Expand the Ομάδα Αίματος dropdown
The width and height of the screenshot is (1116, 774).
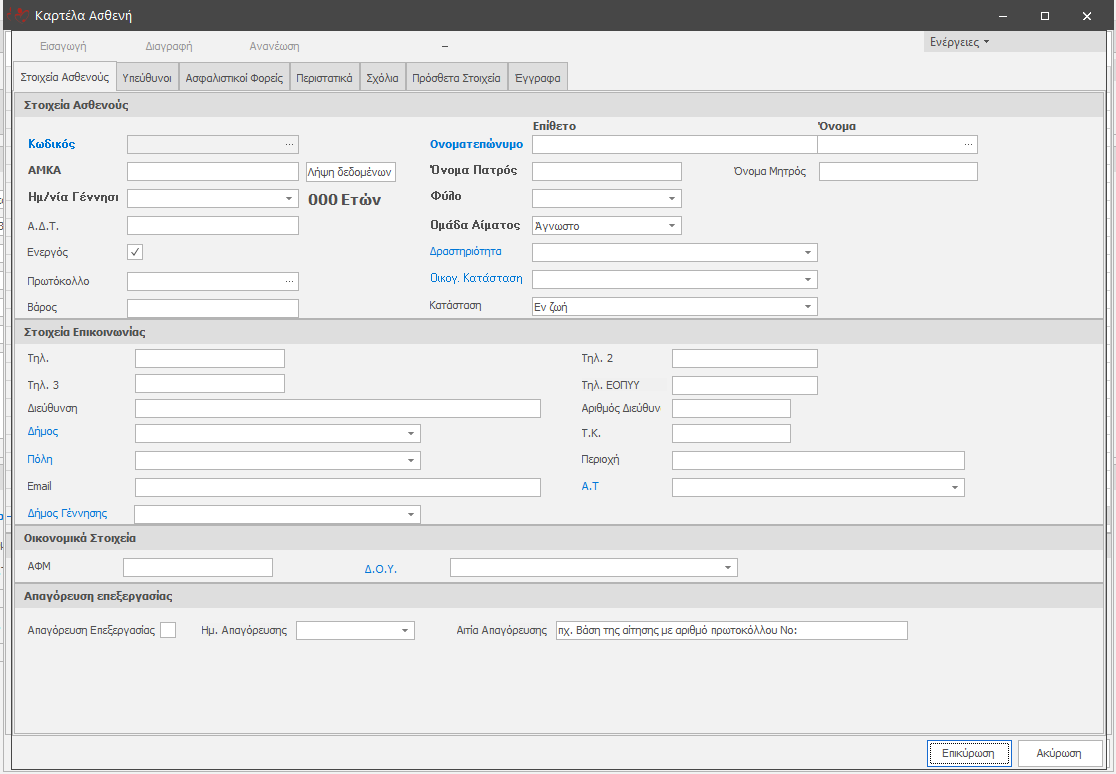coord(672,226)
